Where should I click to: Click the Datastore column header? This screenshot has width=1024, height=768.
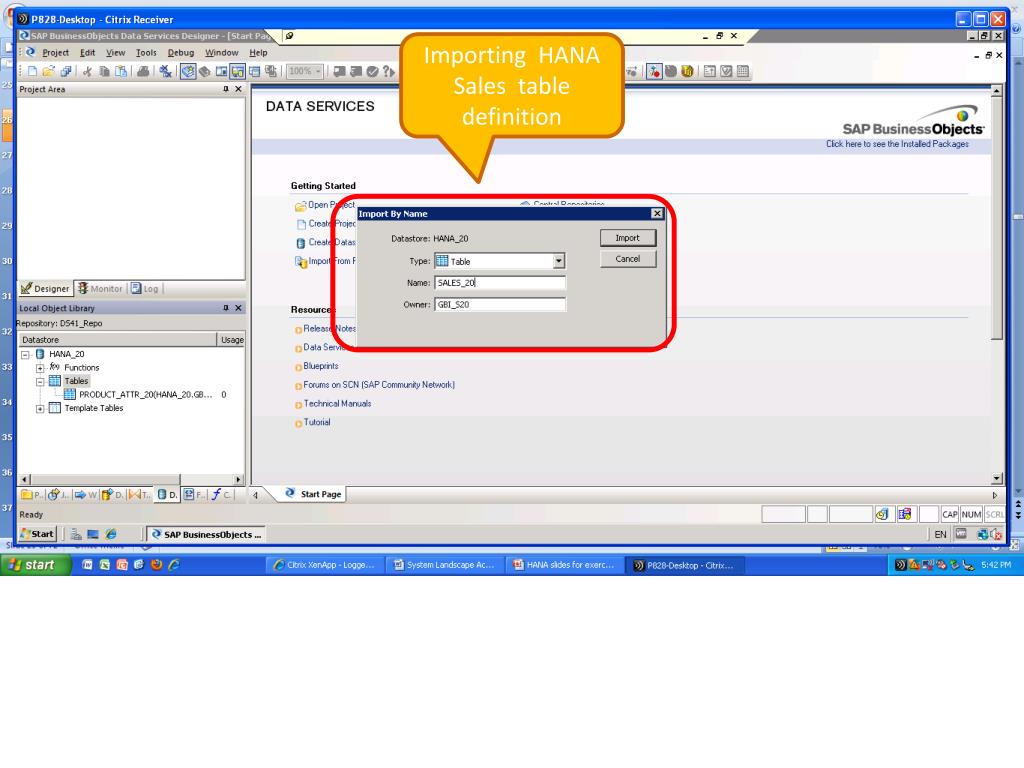[x=118, y=340]
